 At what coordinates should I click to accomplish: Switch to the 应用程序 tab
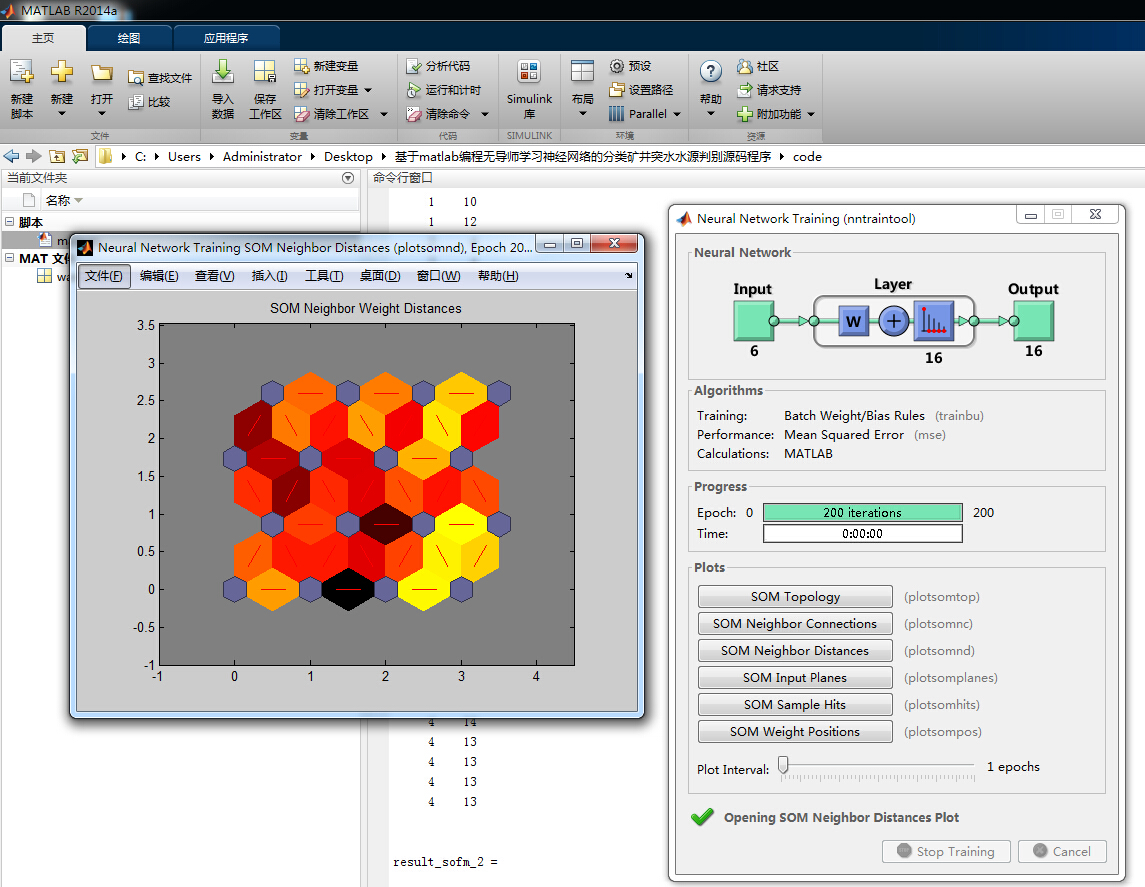[x=226, y=38]
